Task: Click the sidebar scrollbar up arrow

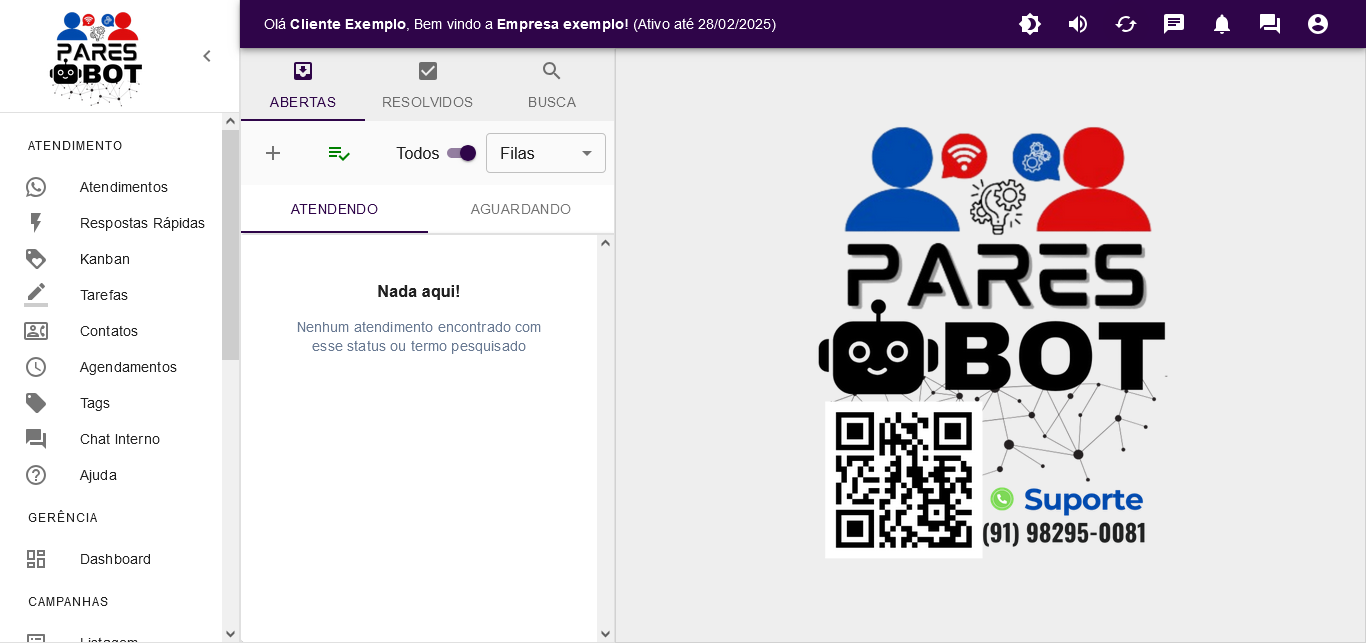Action: coord(230,121)
